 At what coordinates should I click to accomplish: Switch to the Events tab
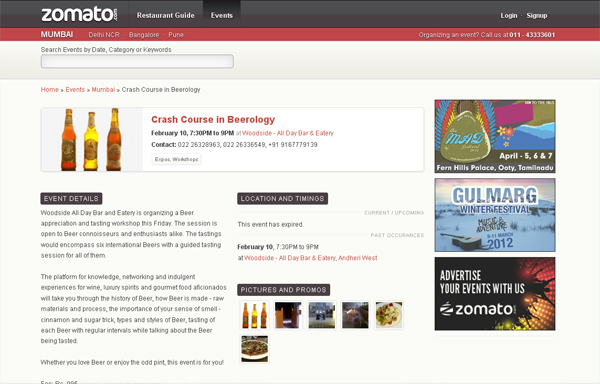pyautogui.click(x=222, y=15)
